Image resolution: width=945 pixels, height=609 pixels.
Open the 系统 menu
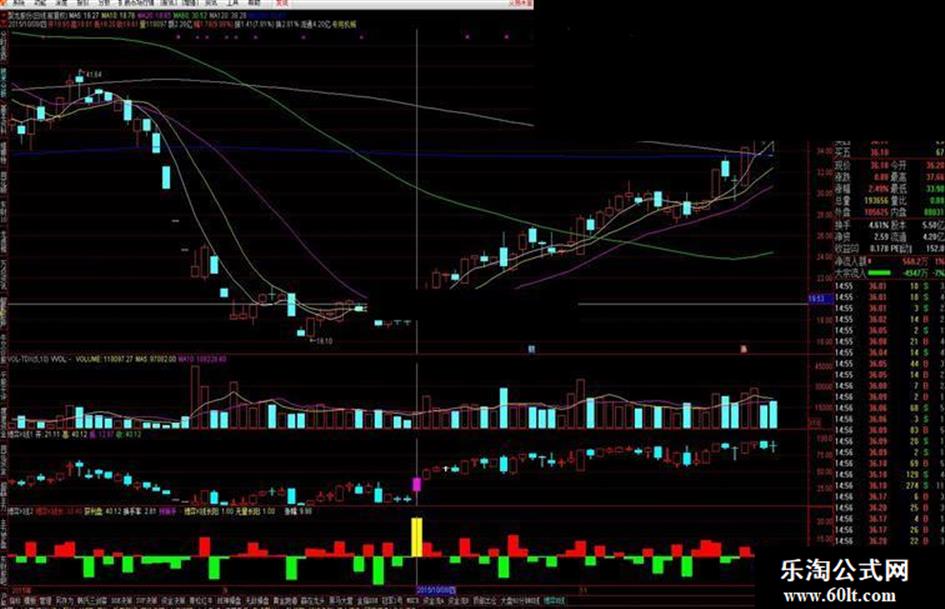coord(17,4)
